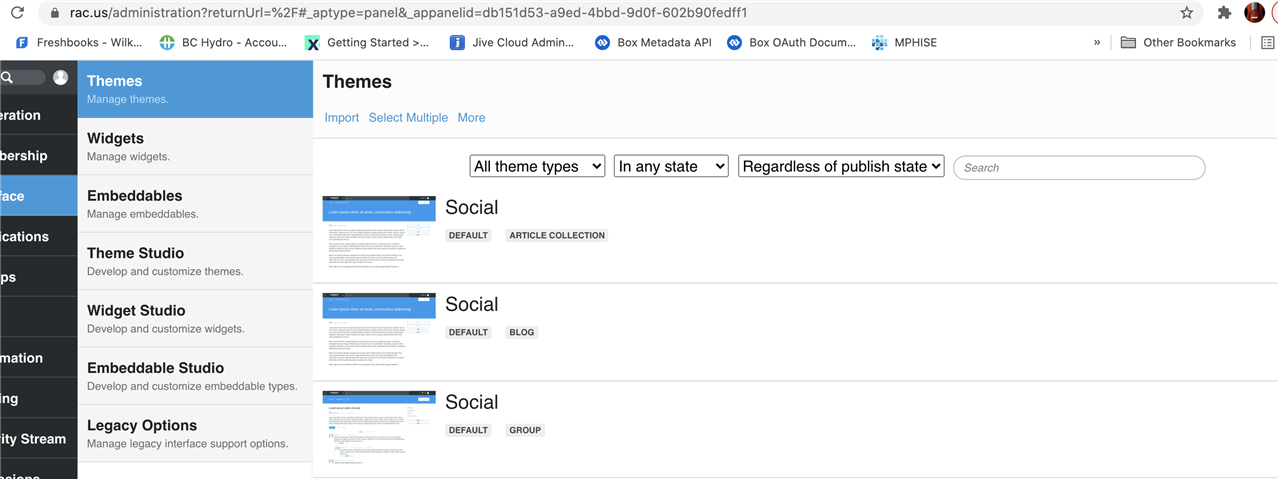
Task: Click the site lock icon in address bar
Action: click(54, 13)
